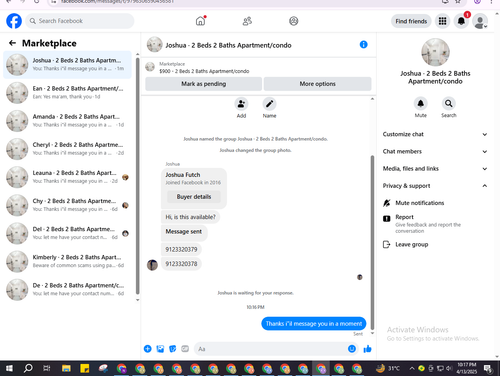This screenshot has width=500, height=376.
Task: Open the Friends icon in top navigation
Action: [247, 21]
